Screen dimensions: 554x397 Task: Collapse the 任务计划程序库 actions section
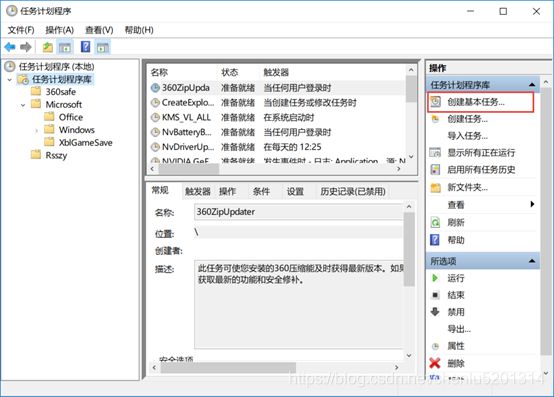[532, 85]
